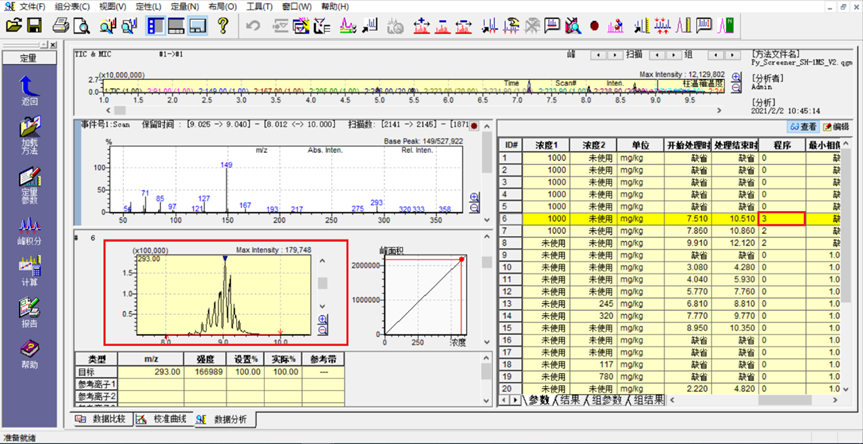This screenshot has width=863, height=444.
Task: Open 加载方法 in the left sidebar
Action: click(x=29, y=134)
